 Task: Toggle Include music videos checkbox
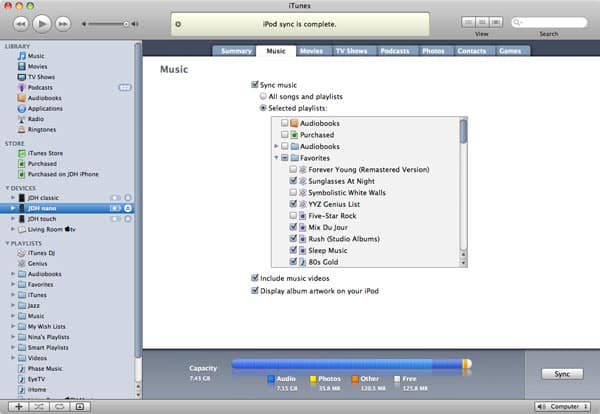click(254, 278)
